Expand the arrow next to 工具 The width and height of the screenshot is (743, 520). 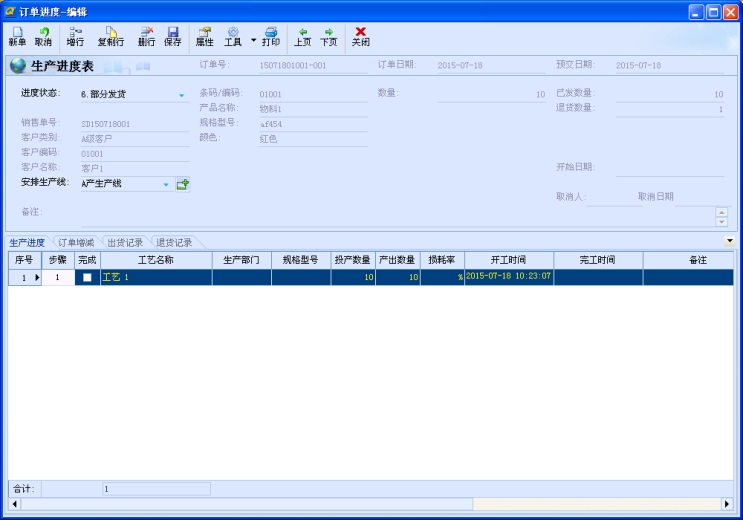254,40
